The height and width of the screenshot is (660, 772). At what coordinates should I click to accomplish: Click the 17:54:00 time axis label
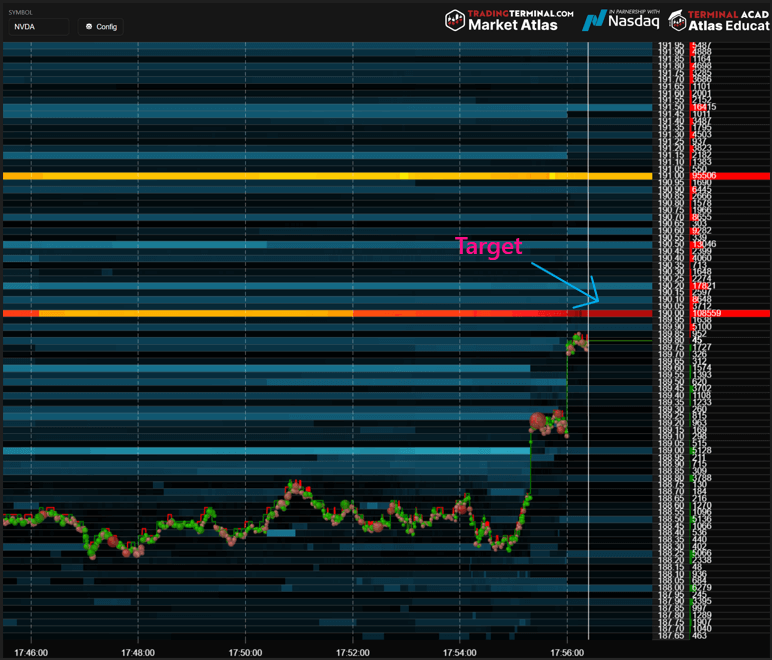(459, 651)
